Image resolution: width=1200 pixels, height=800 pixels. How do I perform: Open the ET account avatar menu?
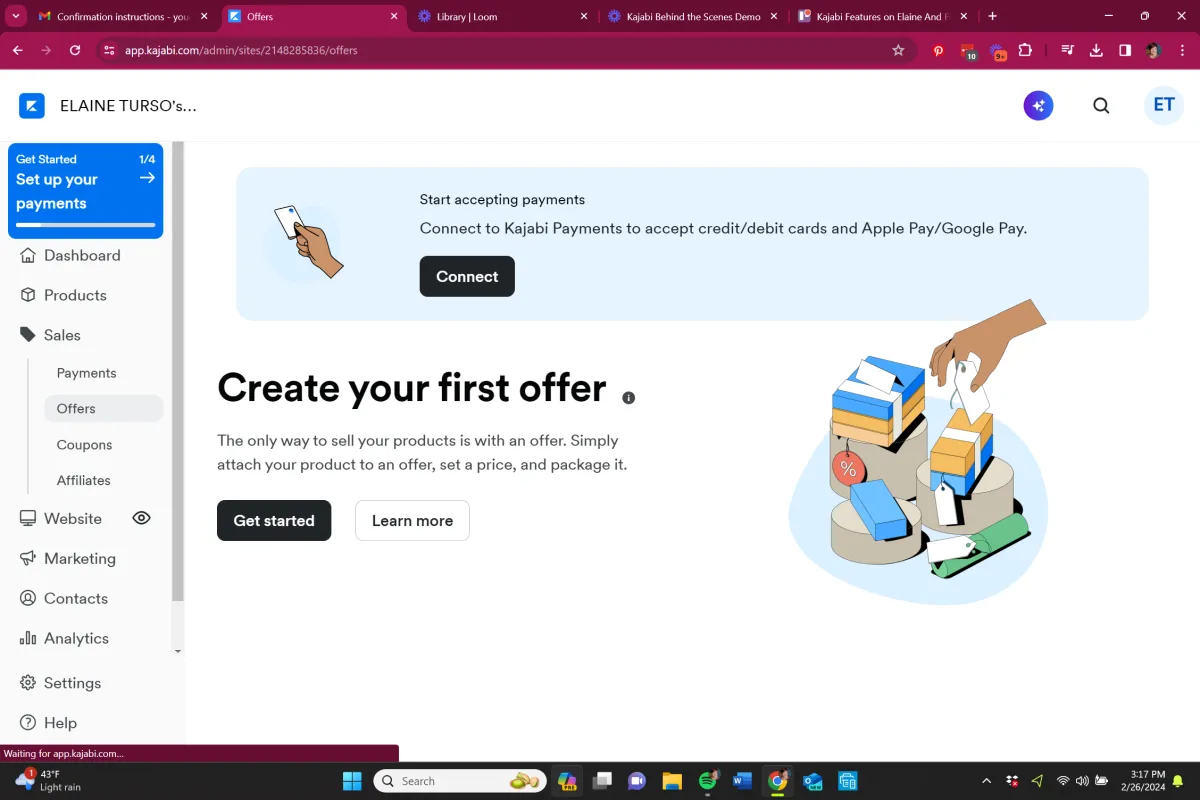coord(1164,105)
